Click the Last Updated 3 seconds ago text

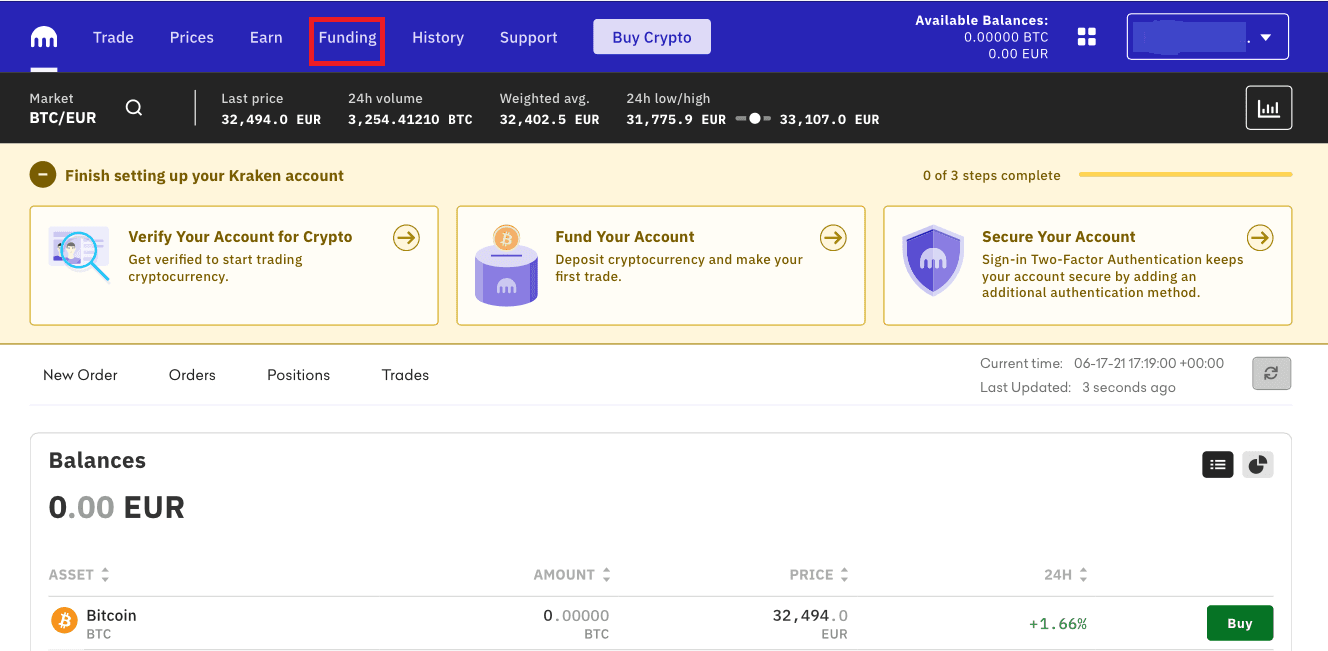pyautogui.click(x=1078, y=387)
